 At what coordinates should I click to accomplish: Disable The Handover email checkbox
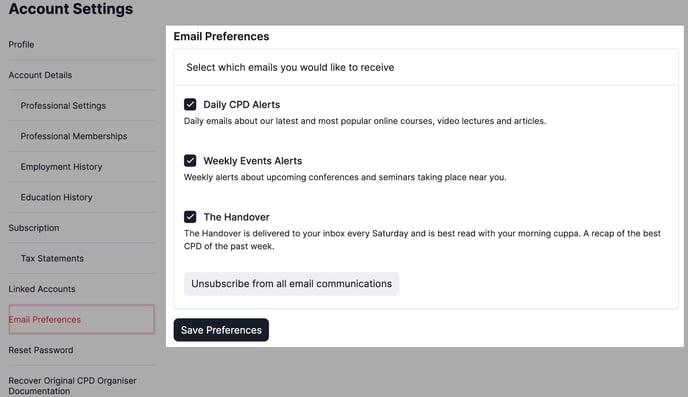pos(190,217)
